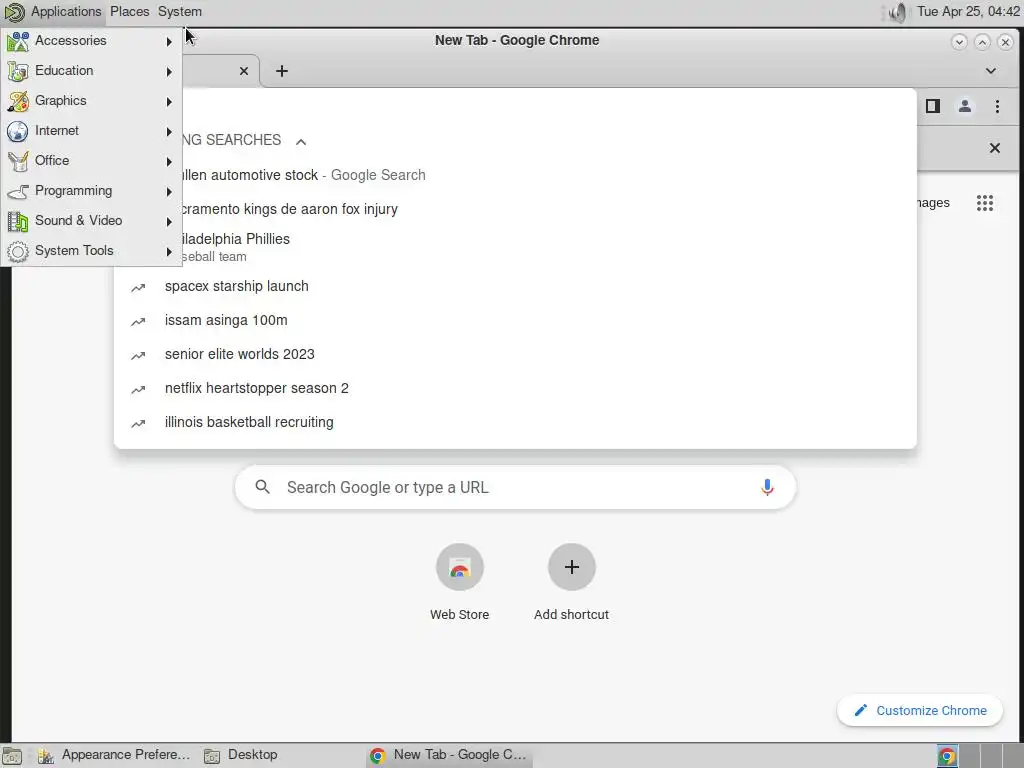
Task: Select 'spacex starship launch' suggestion
Action: point(516,286)
